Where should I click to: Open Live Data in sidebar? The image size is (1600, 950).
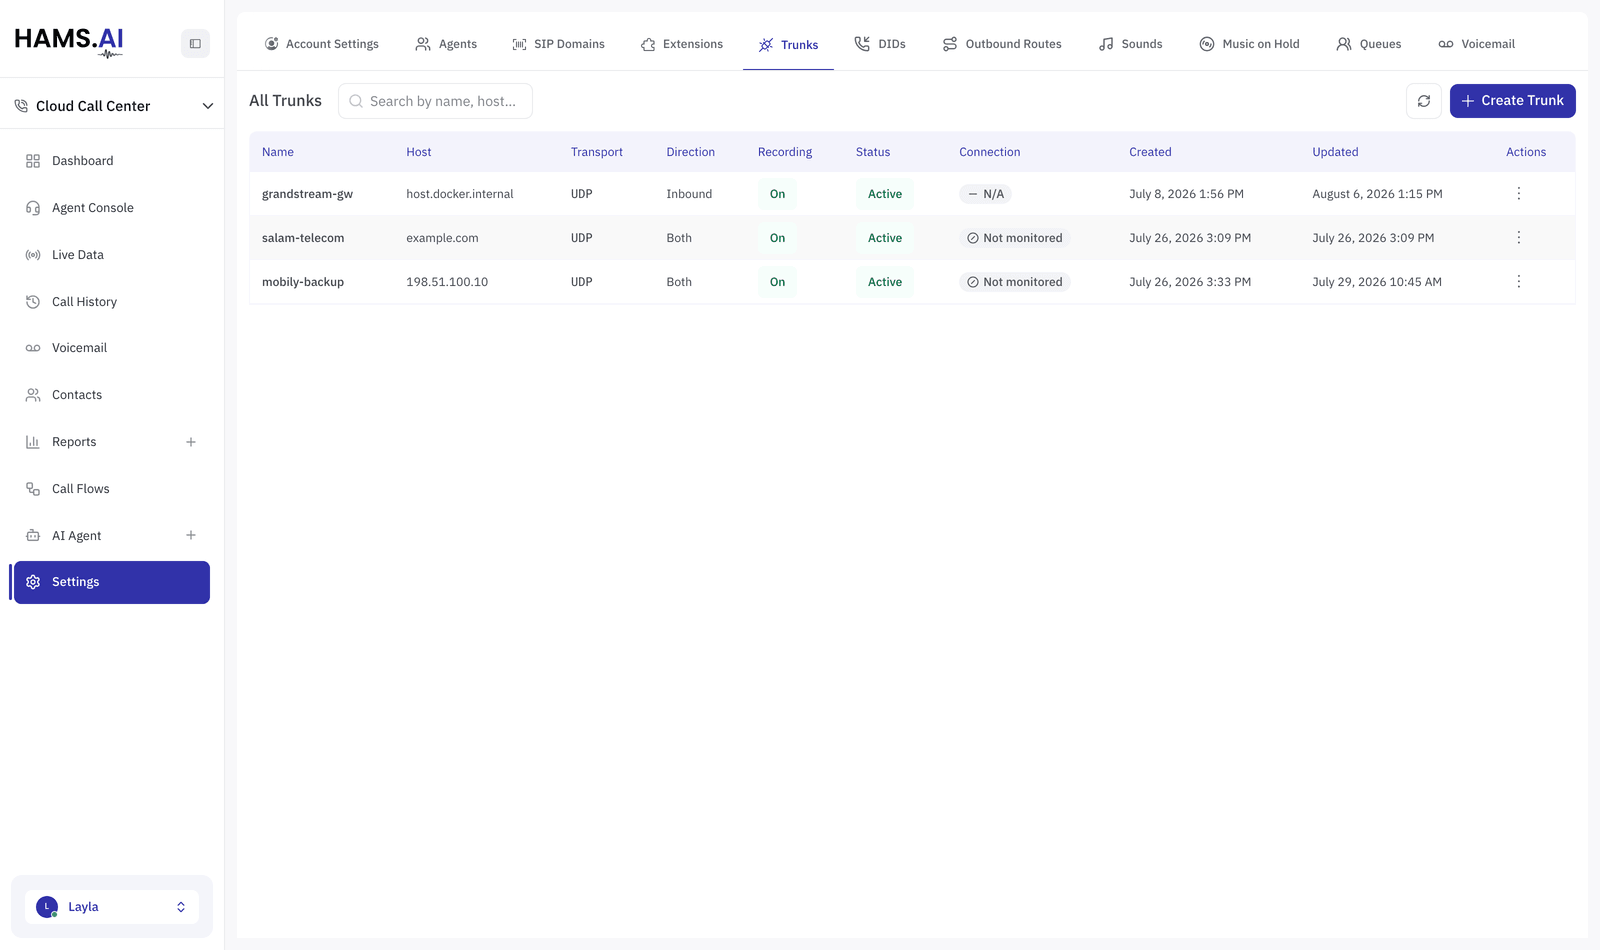click(112, 255)
